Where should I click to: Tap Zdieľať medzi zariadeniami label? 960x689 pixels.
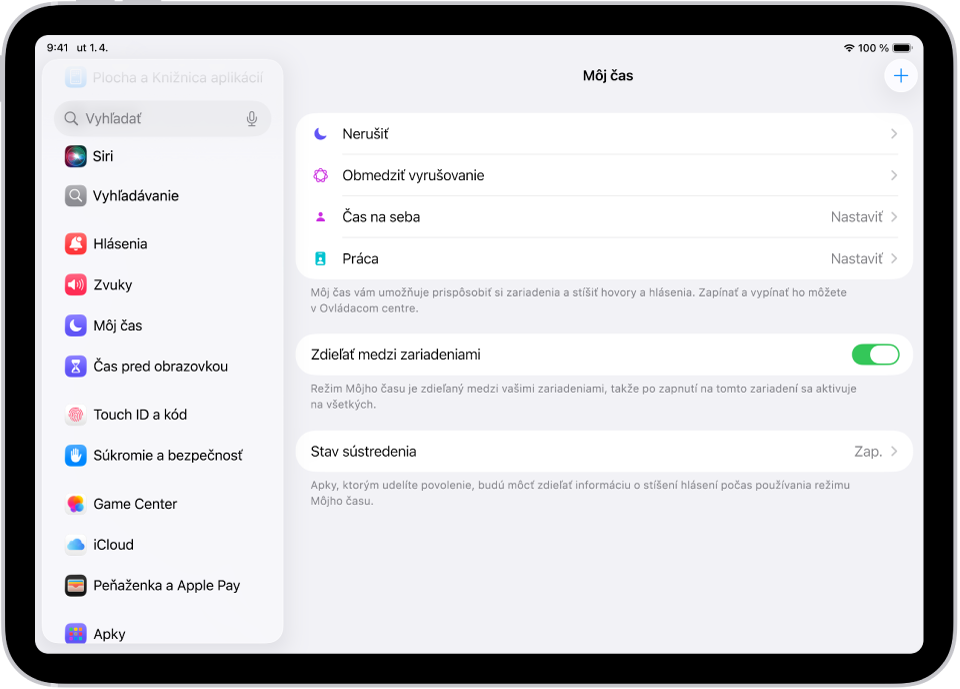pos(396,355)
